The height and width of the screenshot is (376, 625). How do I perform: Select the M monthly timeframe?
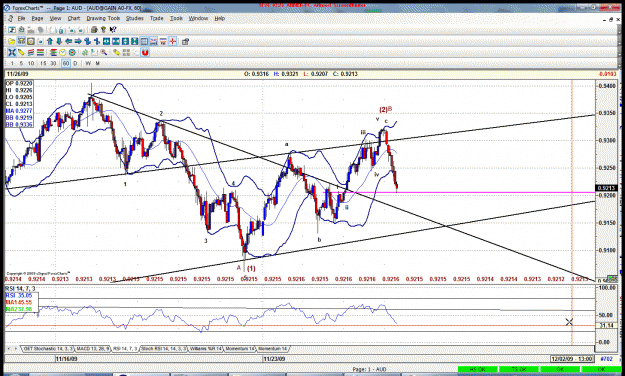[97, 63]
